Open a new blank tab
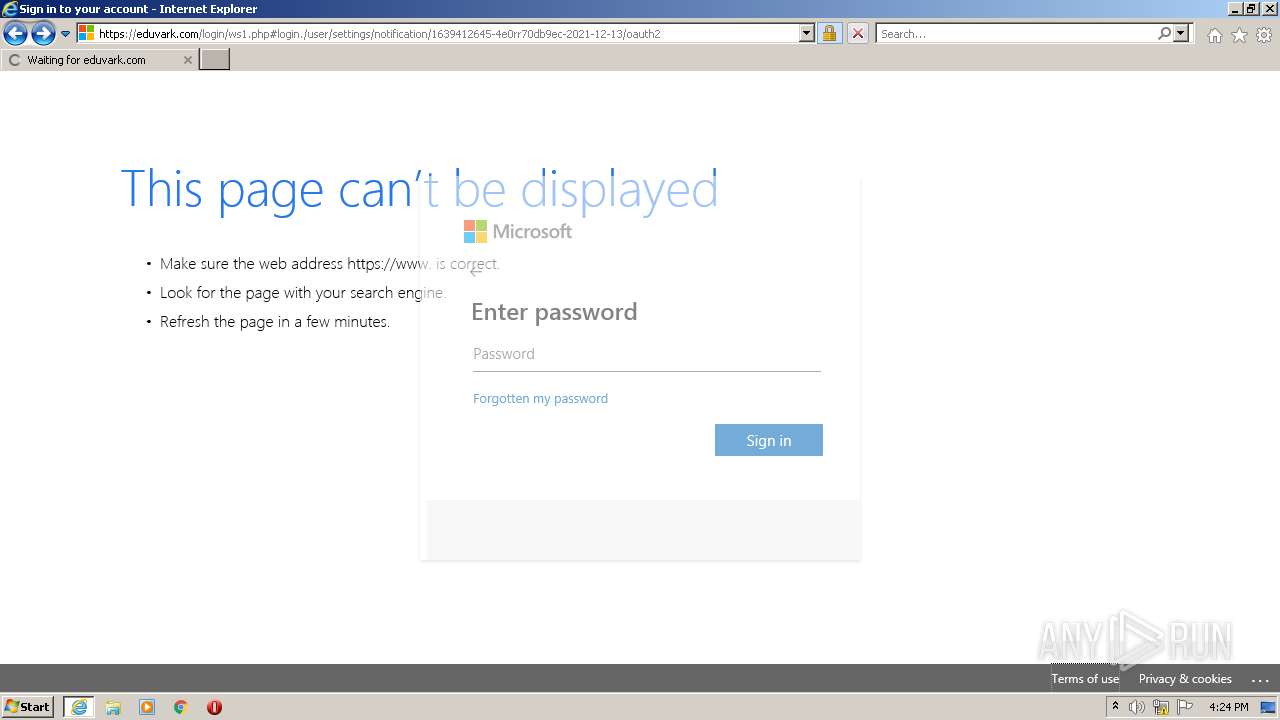 pos(215,60)
